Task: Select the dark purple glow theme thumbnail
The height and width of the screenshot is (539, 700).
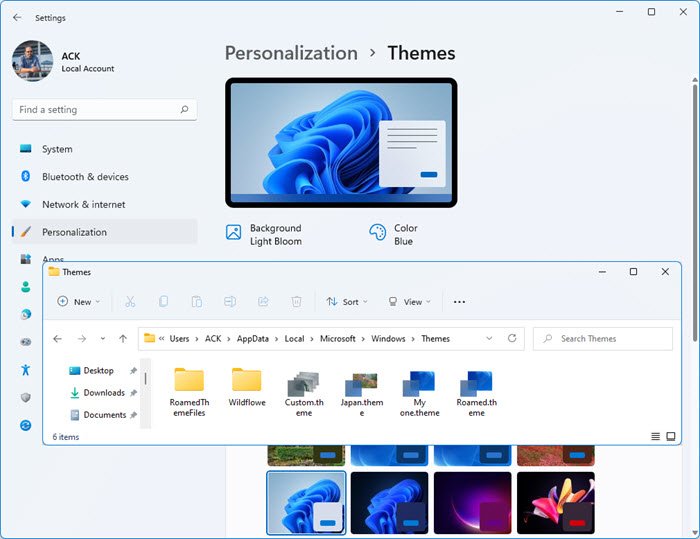Action: (473, 502)
